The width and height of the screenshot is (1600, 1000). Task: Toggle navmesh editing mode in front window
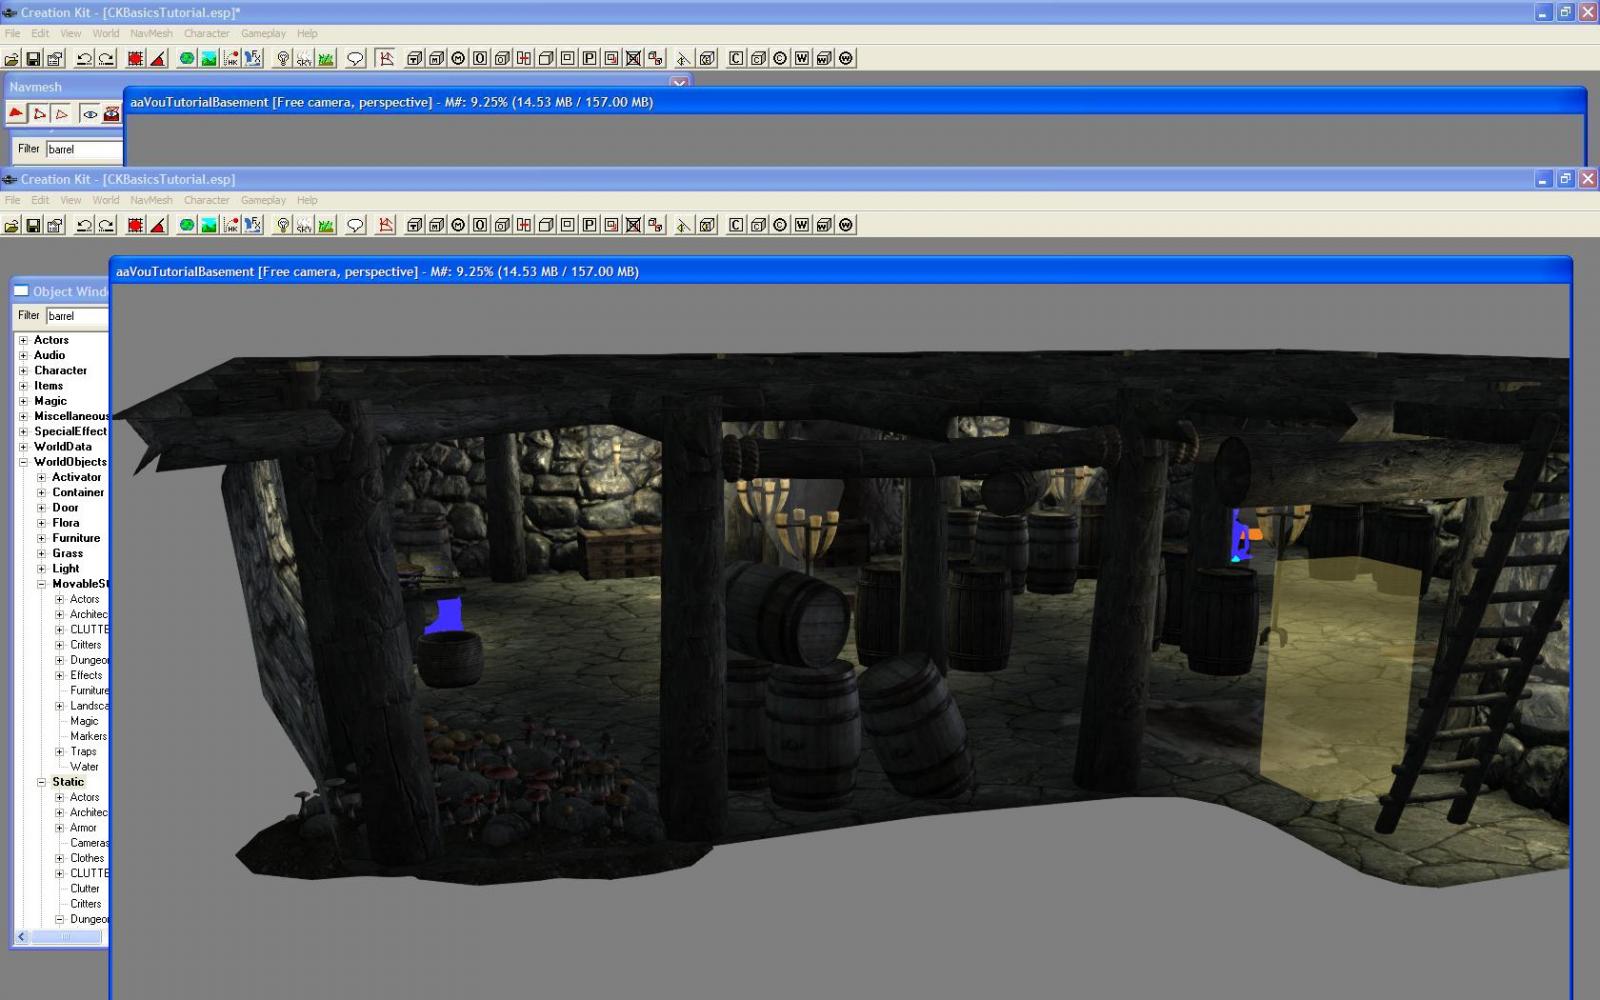click(385, 226)
